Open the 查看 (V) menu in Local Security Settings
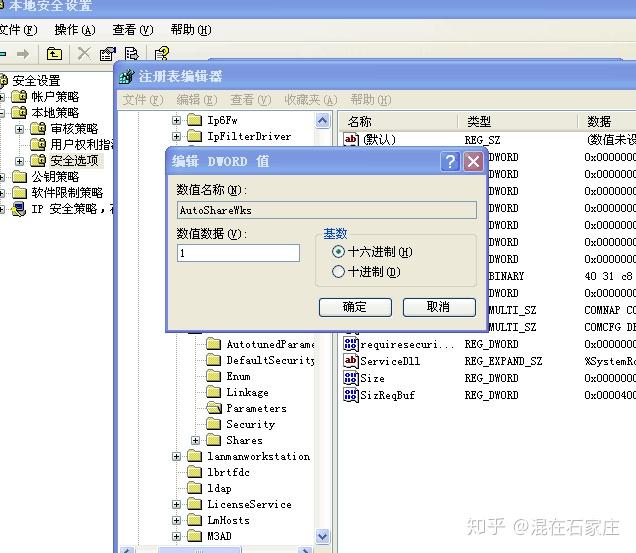The width and height of the screenshot is (636, 553). pos(133,30)
